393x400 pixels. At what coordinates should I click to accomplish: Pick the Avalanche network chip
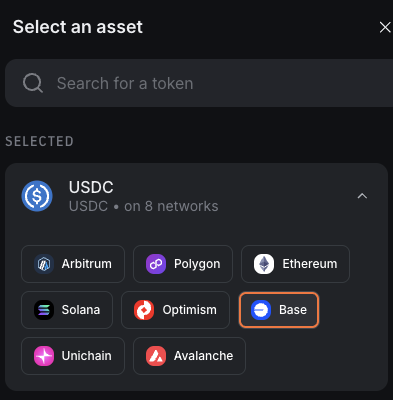click(x=189, y=356)
